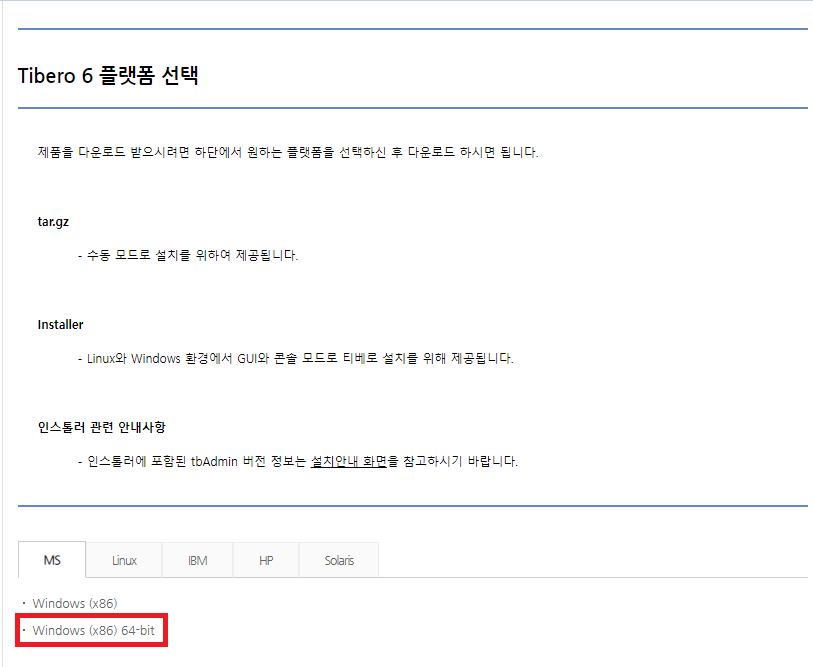Switch to the Solaris tab
The image size is (813, 667).
tap(339, 560)
